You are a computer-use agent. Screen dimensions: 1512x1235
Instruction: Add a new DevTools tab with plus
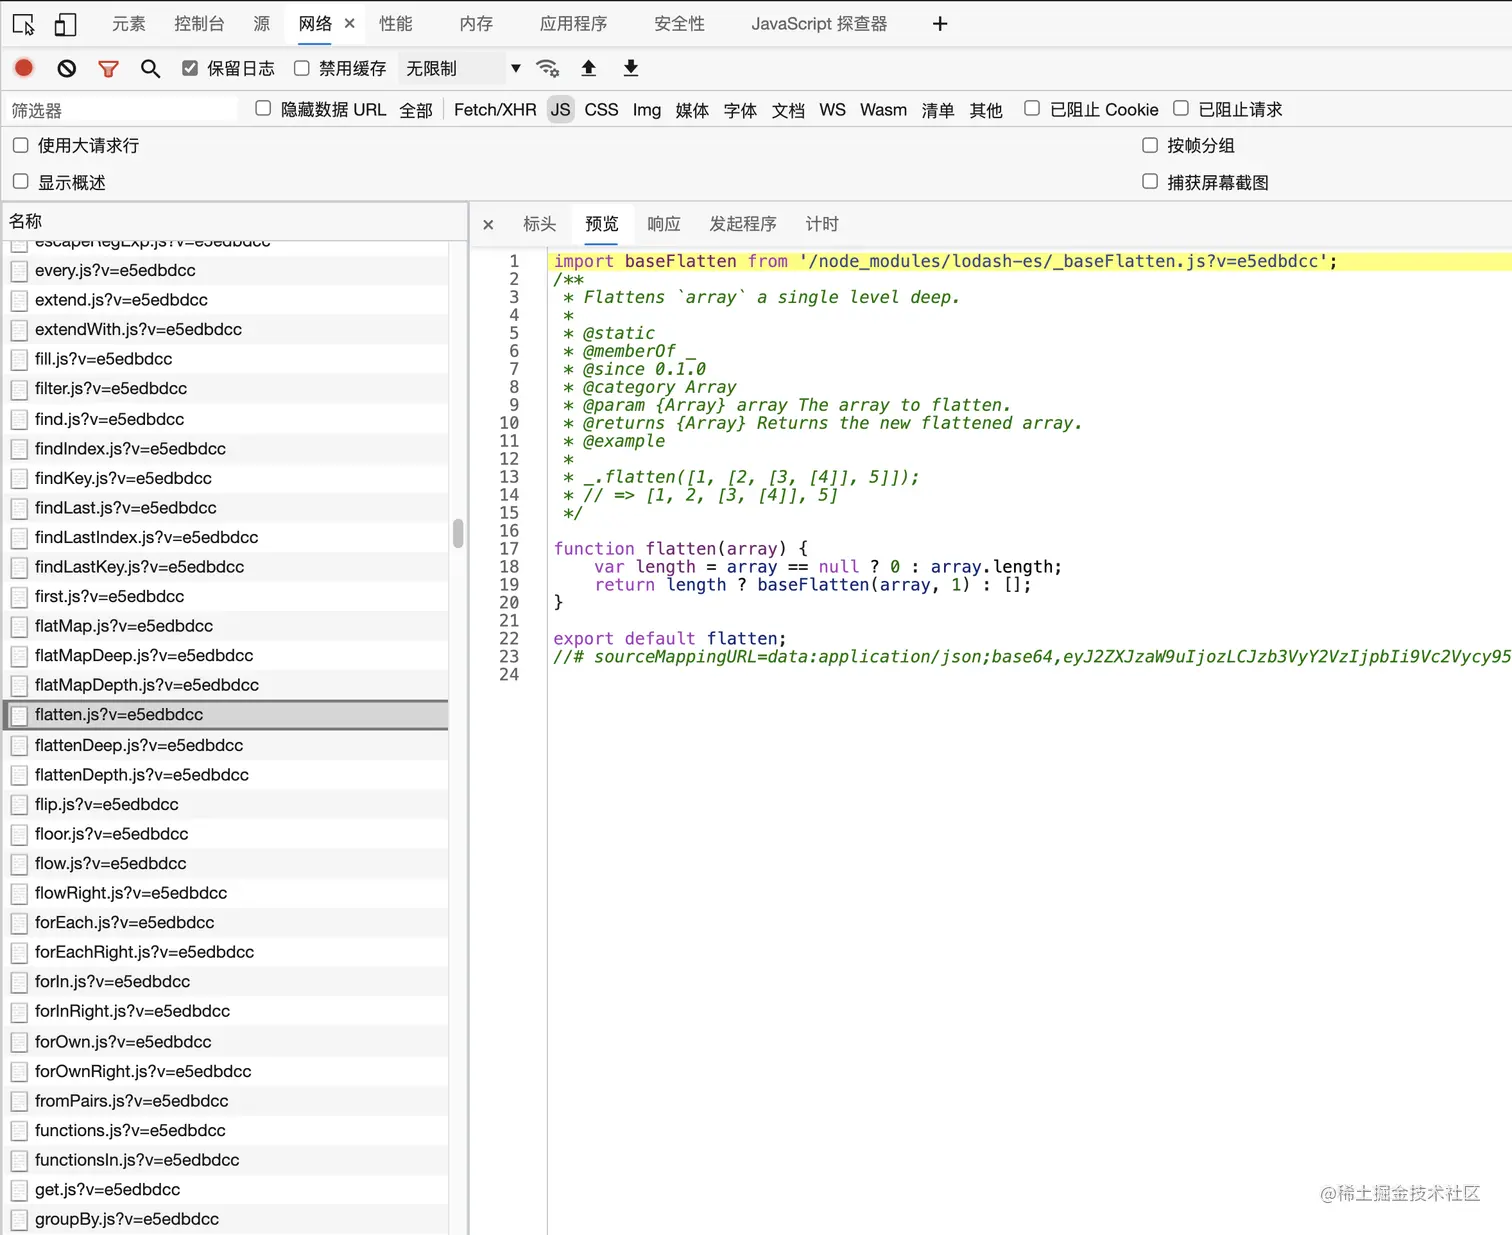[940, 24]
